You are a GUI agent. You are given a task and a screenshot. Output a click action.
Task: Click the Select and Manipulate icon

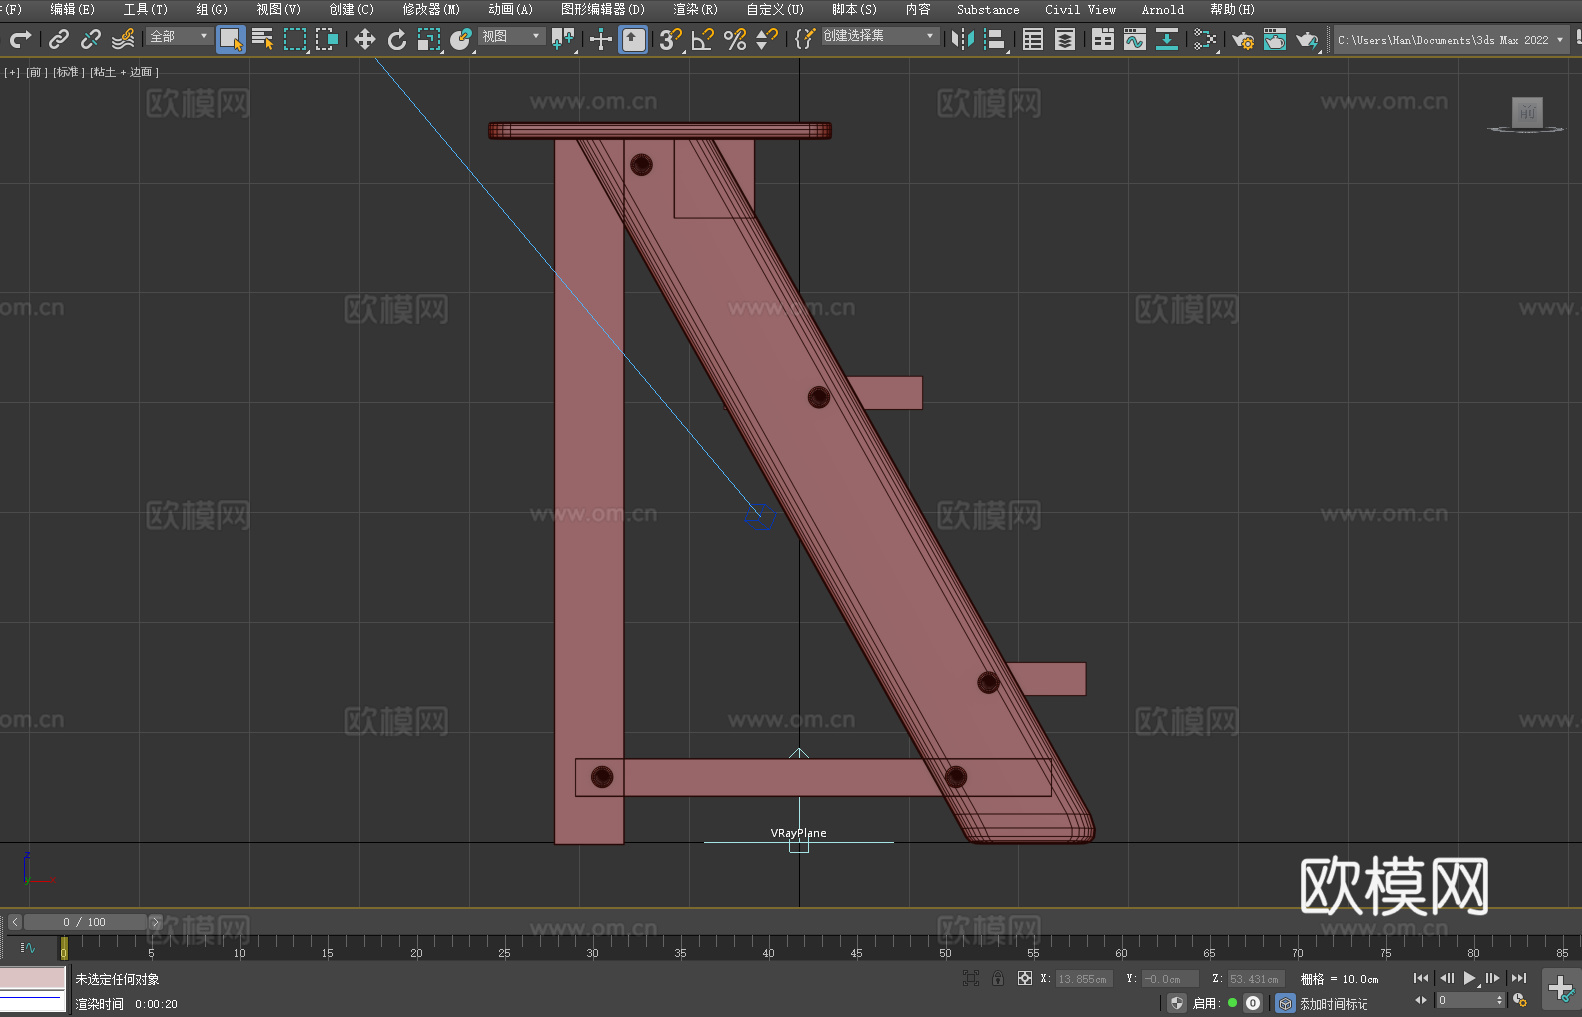tap(601, 39)
